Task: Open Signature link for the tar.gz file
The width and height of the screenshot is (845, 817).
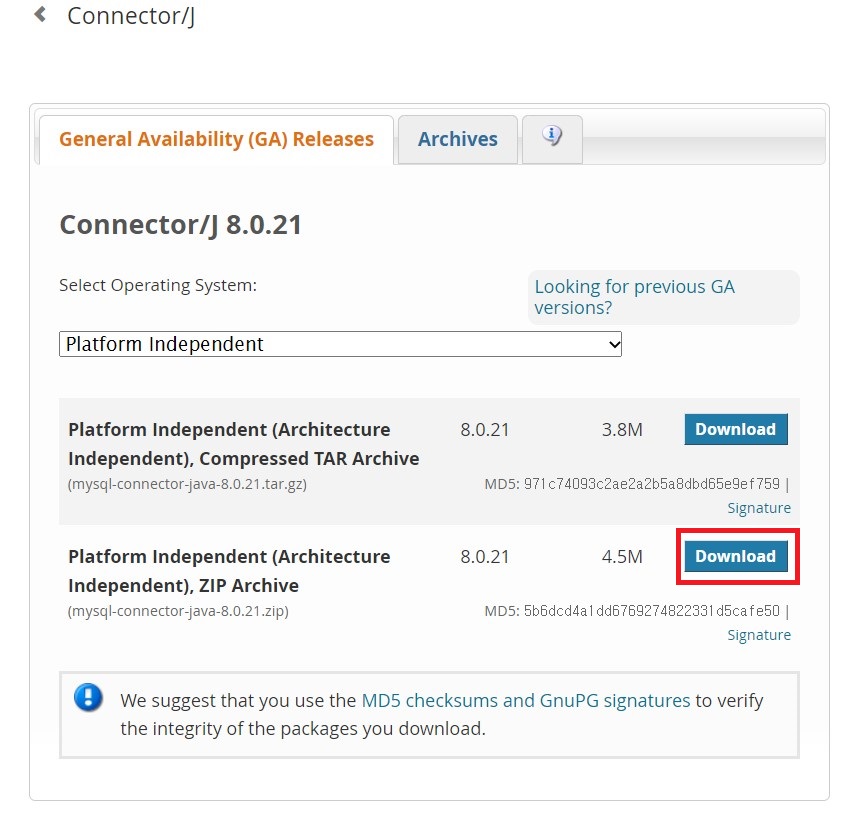Action: coord(759,508)
